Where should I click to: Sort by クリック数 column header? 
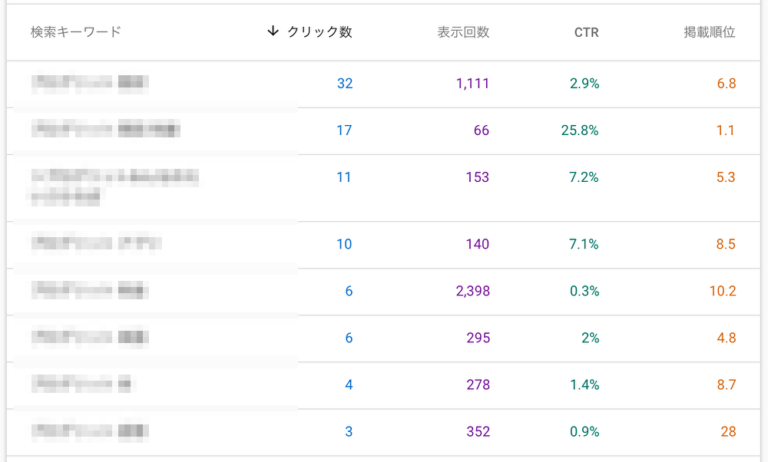pos(319,32)
